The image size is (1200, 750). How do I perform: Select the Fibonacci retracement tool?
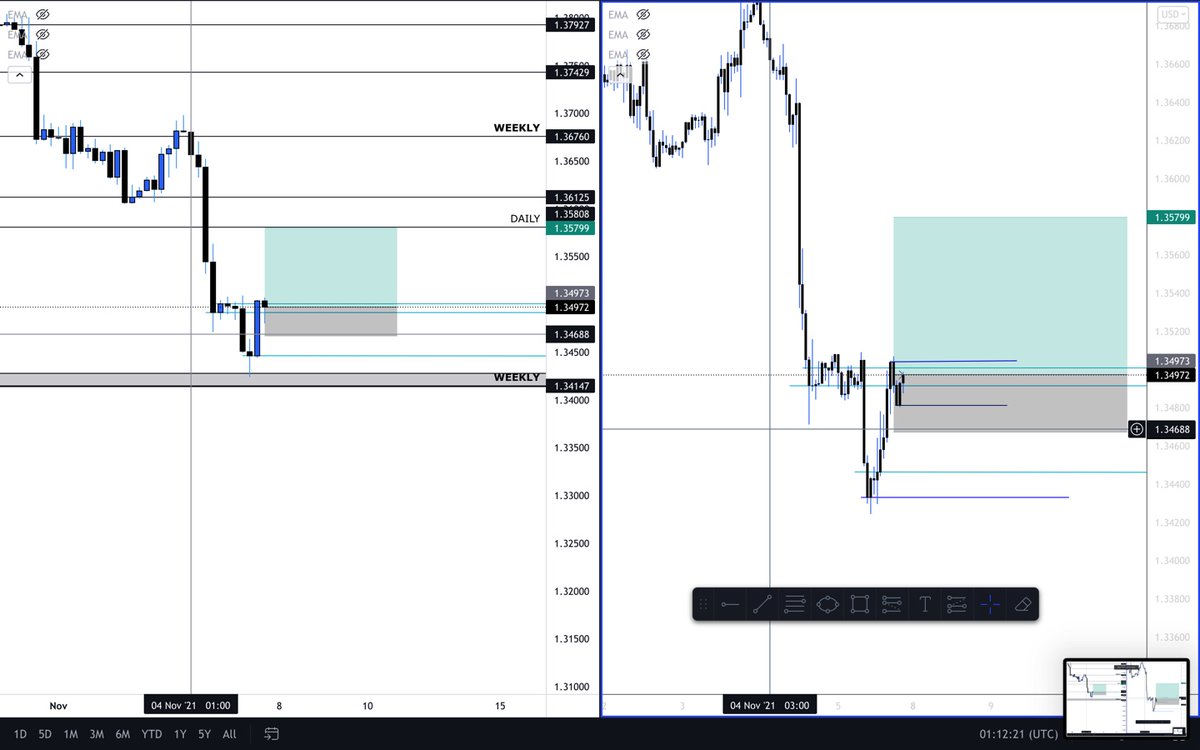coord(795,604)
